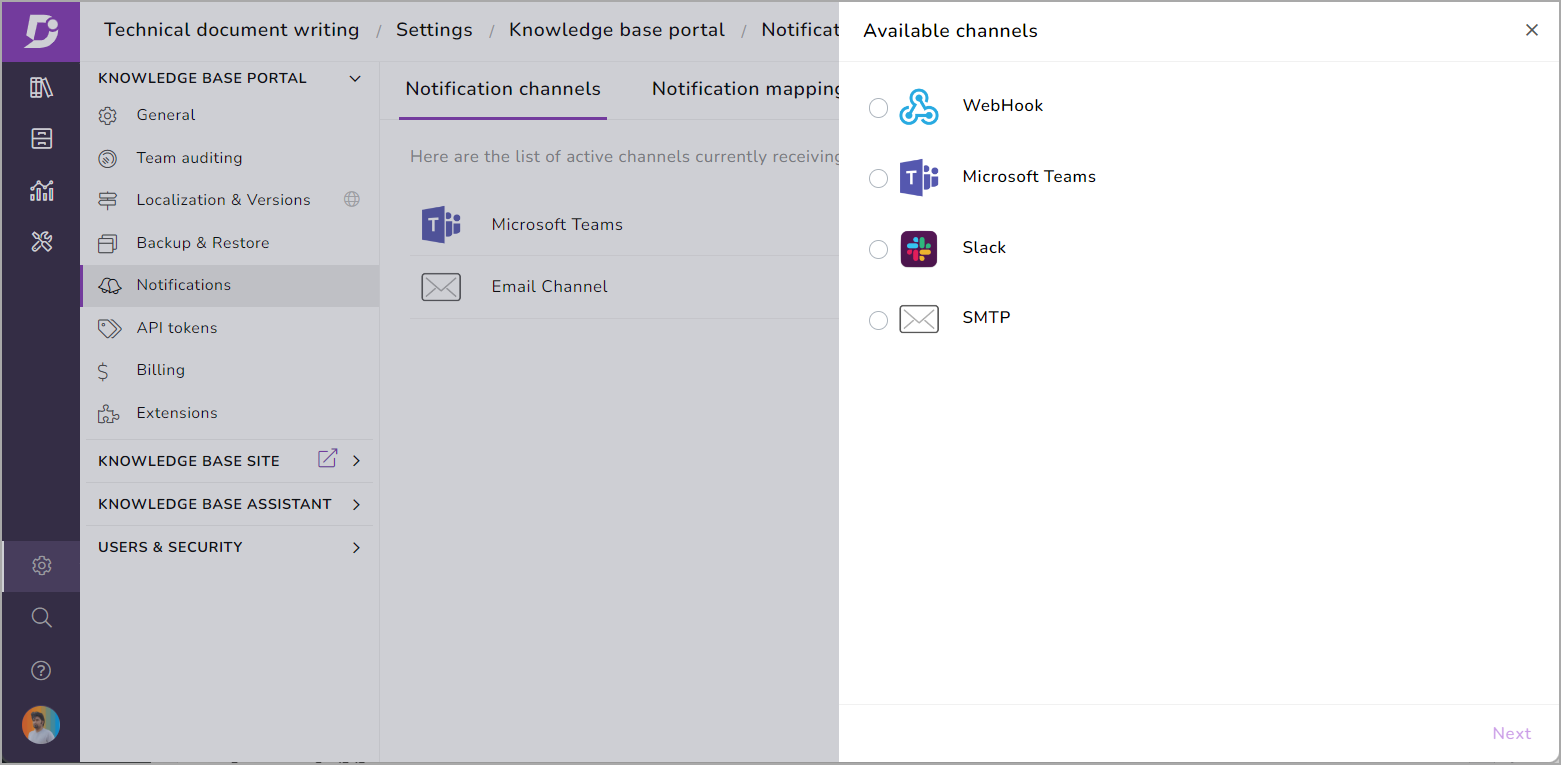Click the Microsoft Teams logo in active channels list

point(441,224)
